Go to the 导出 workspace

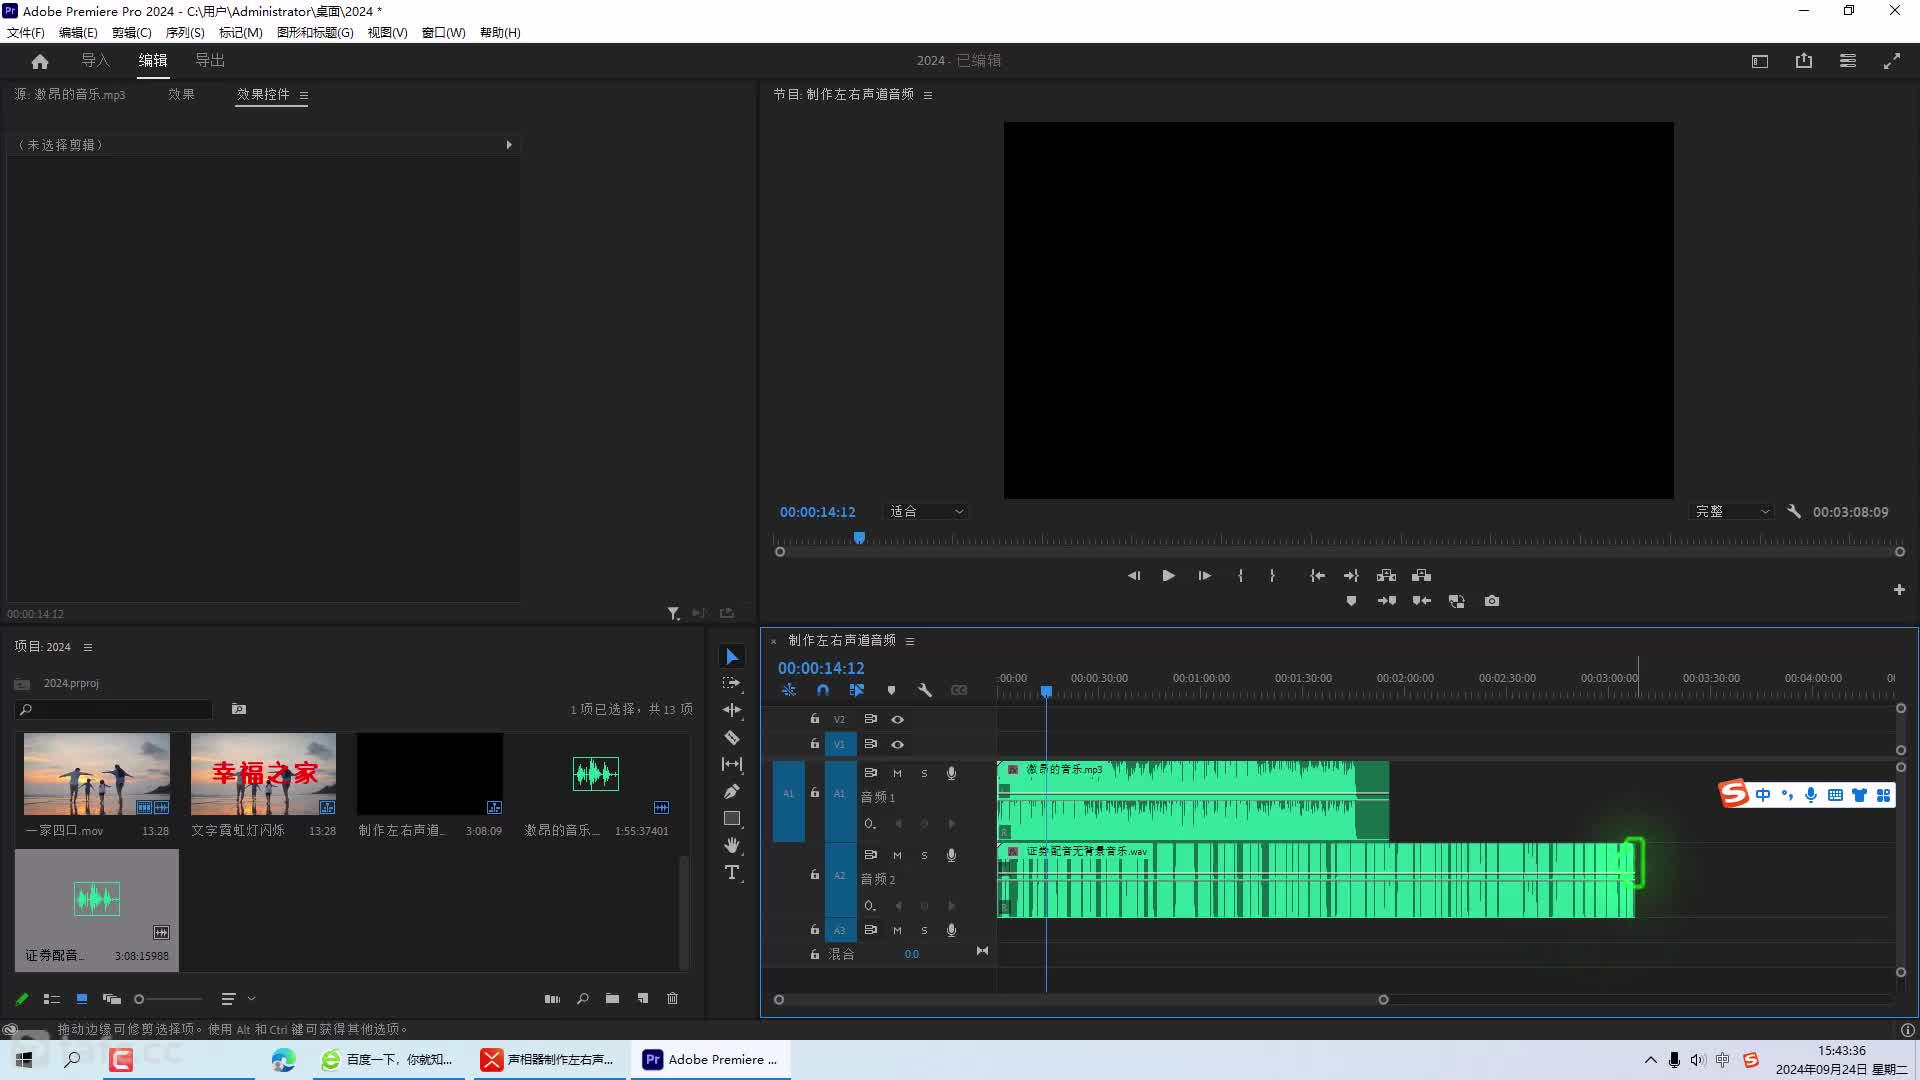(x=210, y=61)
